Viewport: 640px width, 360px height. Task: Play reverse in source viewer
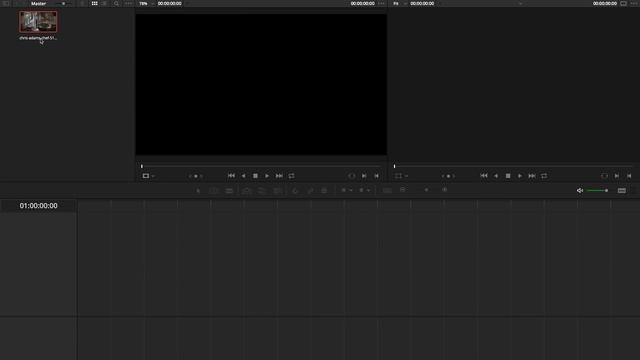[243, 176]
